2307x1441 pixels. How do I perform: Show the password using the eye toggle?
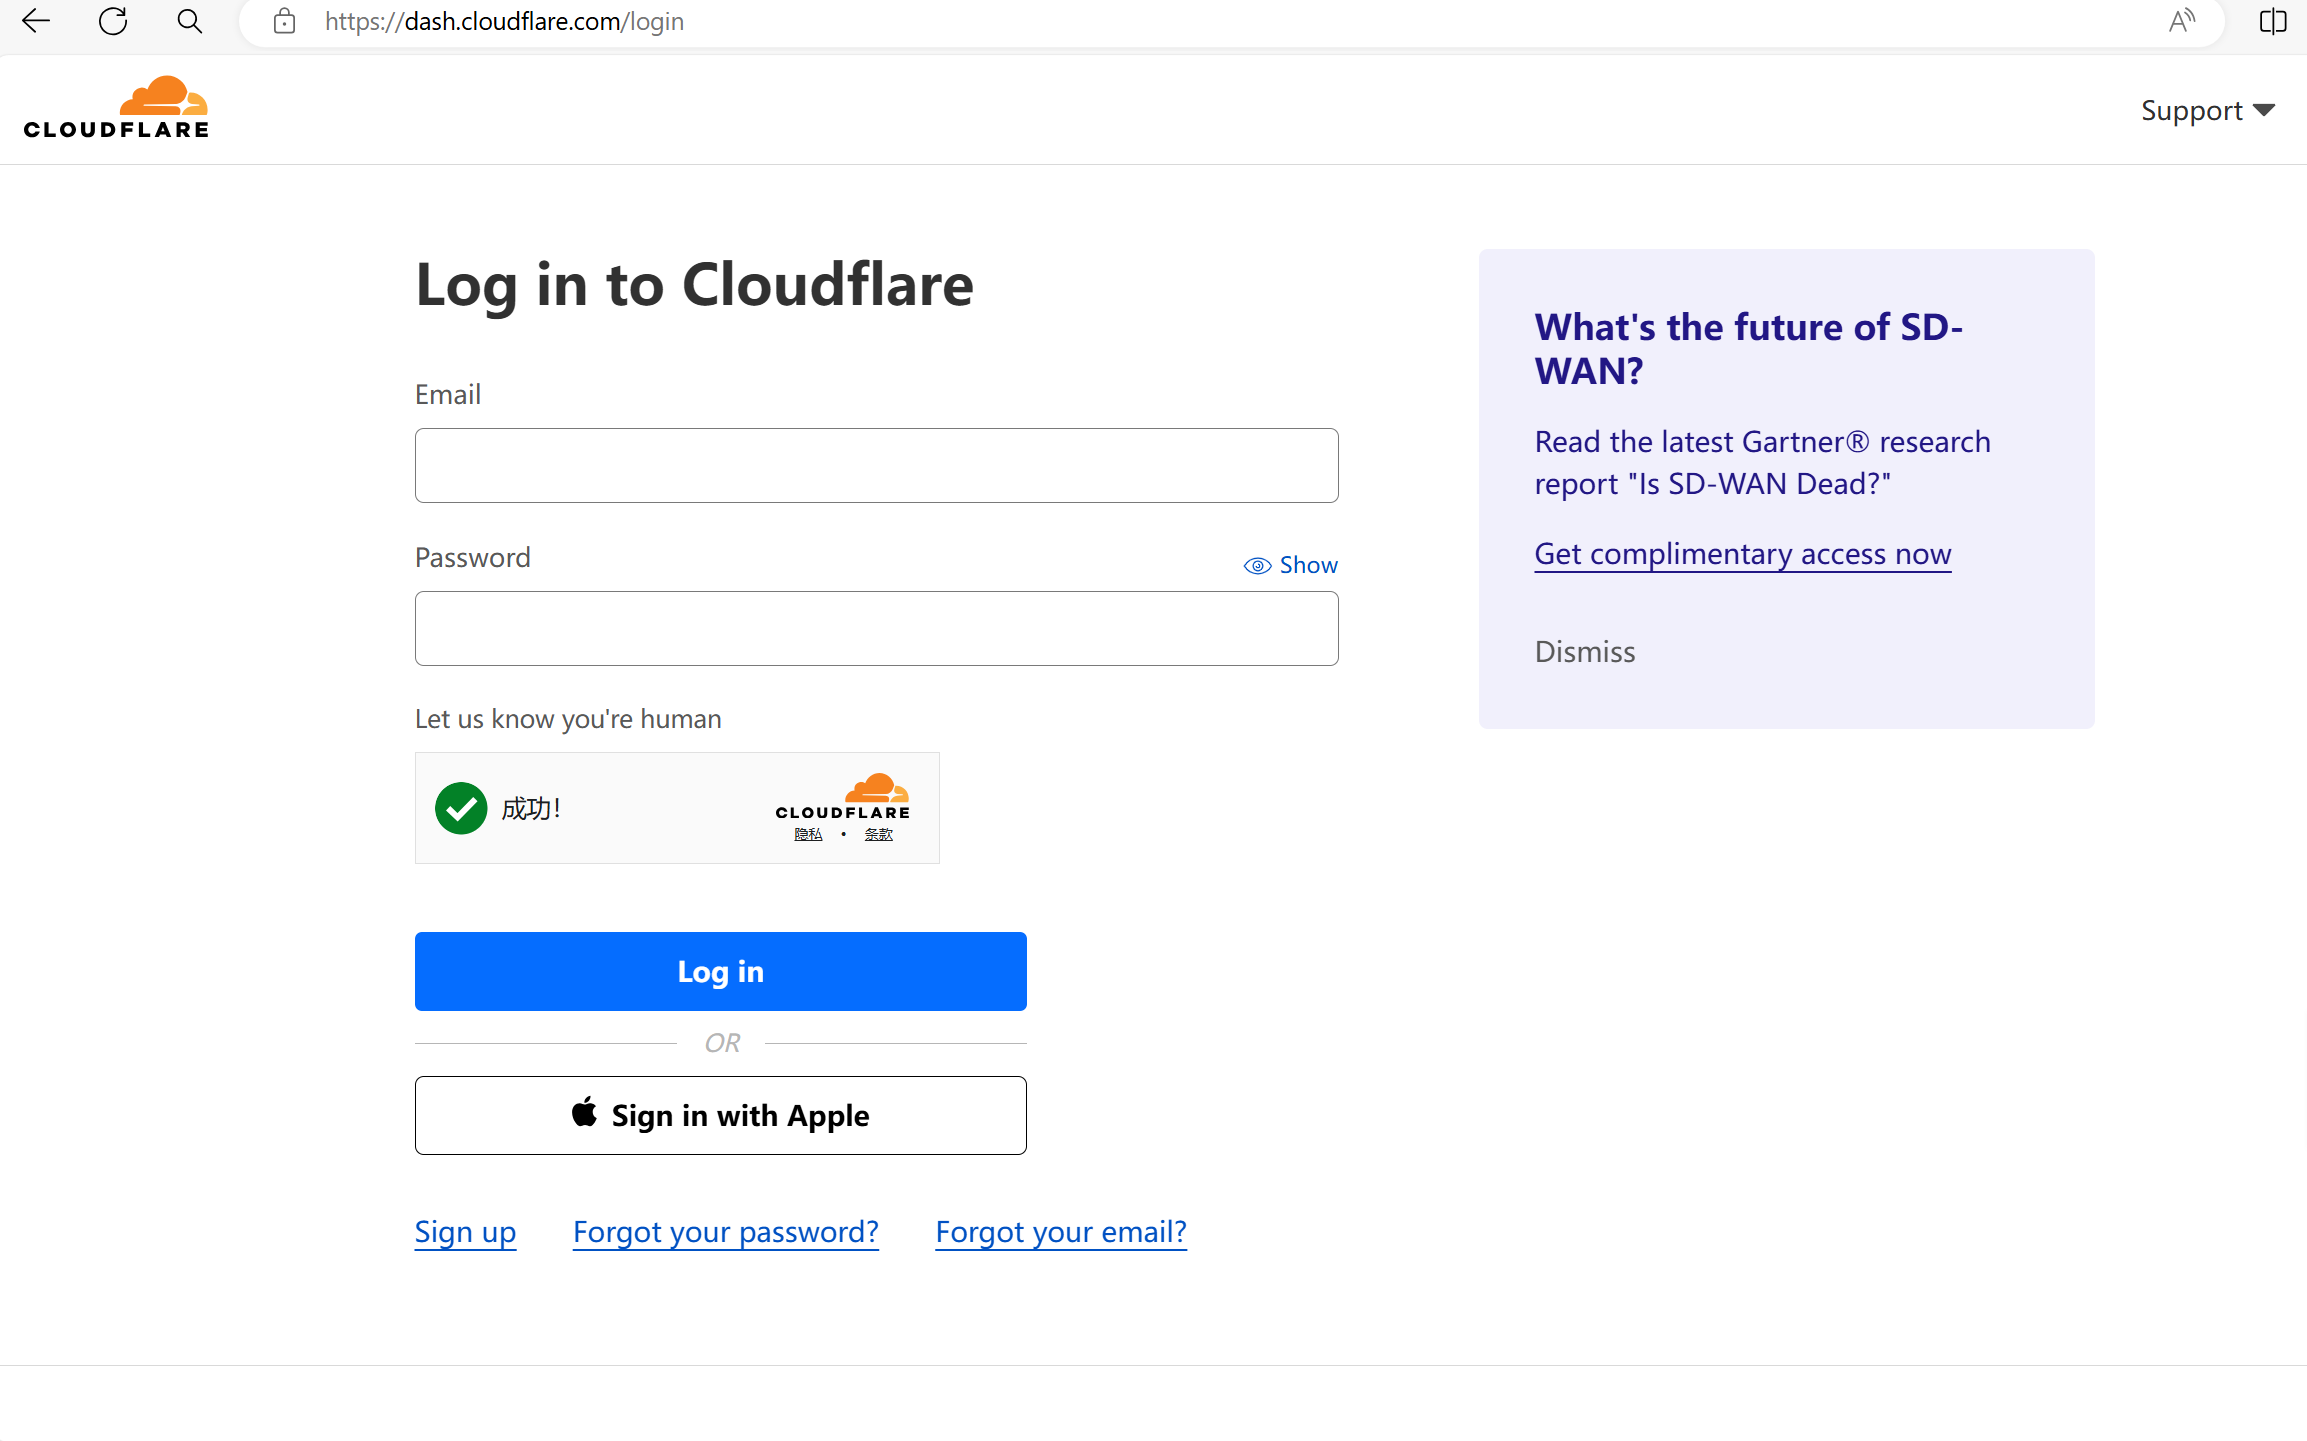click(x=1290, y=564)
